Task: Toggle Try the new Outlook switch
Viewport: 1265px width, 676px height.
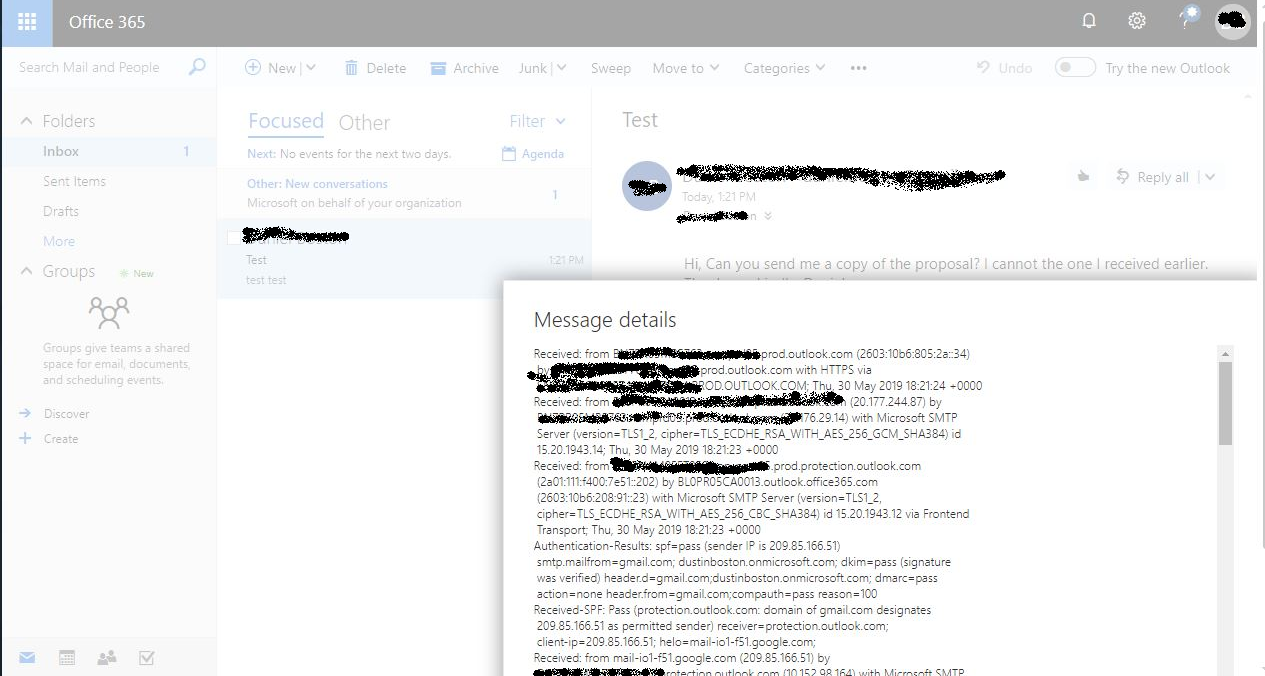Action: (x=1075, y=67)
